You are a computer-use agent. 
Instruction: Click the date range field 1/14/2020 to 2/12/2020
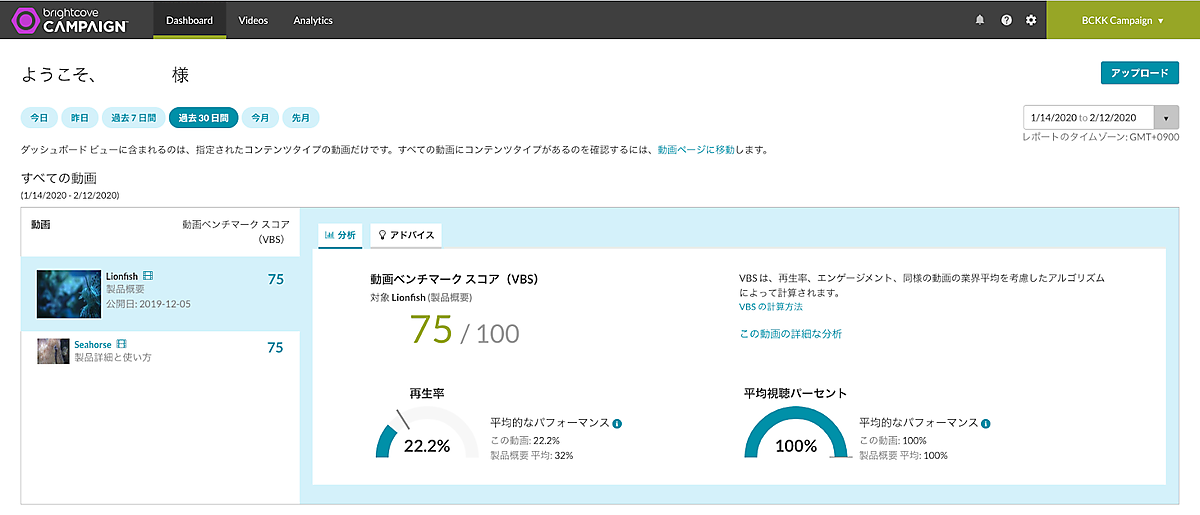[x=1087, y=117]
